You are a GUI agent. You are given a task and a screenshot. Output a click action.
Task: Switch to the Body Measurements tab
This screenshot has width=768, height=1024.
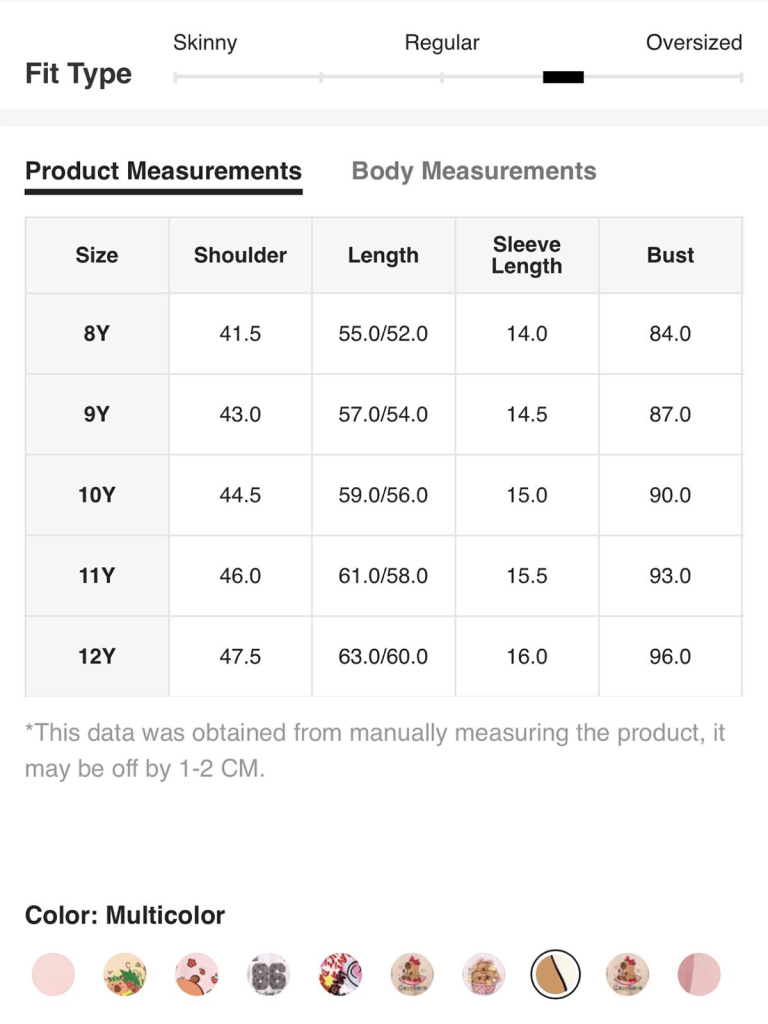point(474,171)
